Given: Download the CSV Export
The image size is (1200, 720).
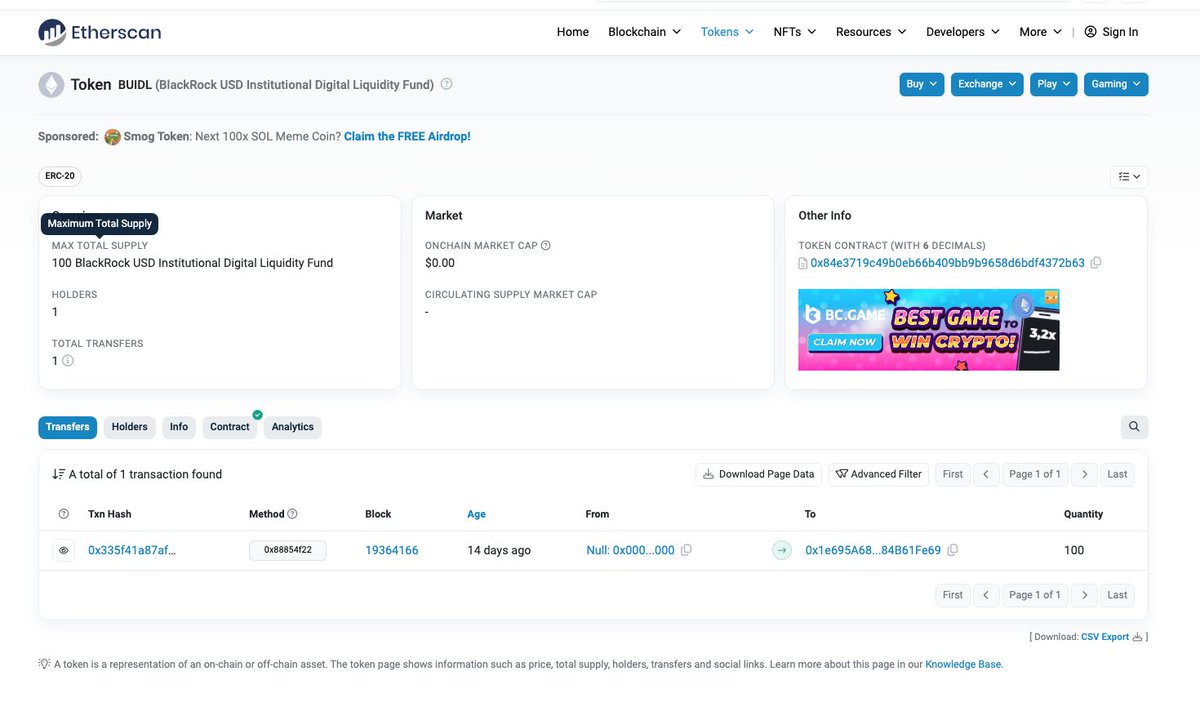Looking at the screenshot, I should 1105,637.
